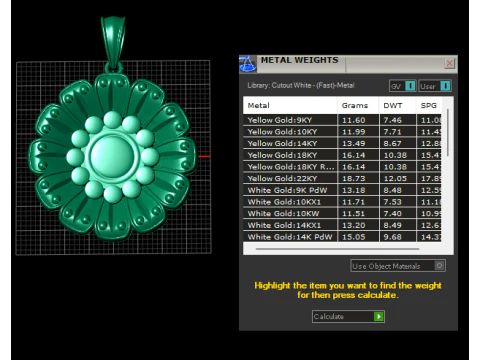Image resolution: width=480 pixels, height=360 pixels.
Task: Select the Yellow Gold:9KY row
Action: (342, 120)
